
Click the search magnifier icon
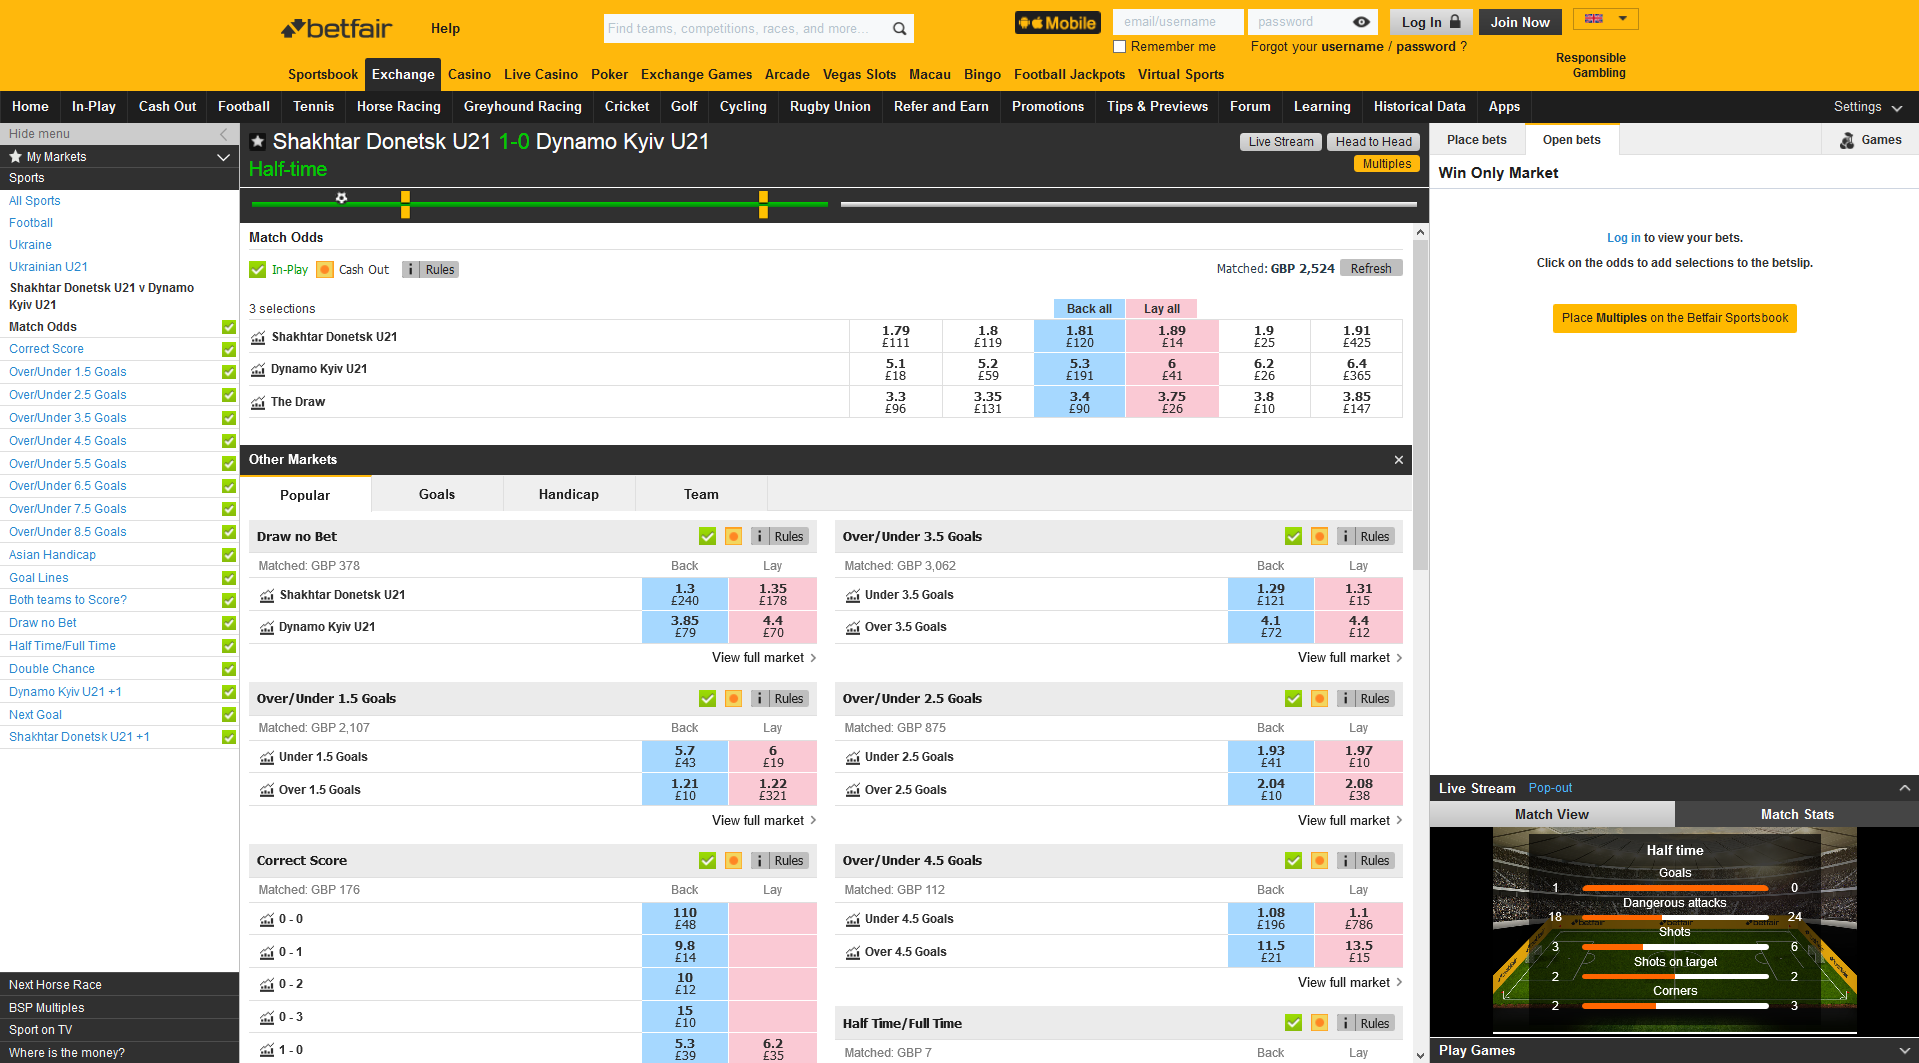point(899,29)
